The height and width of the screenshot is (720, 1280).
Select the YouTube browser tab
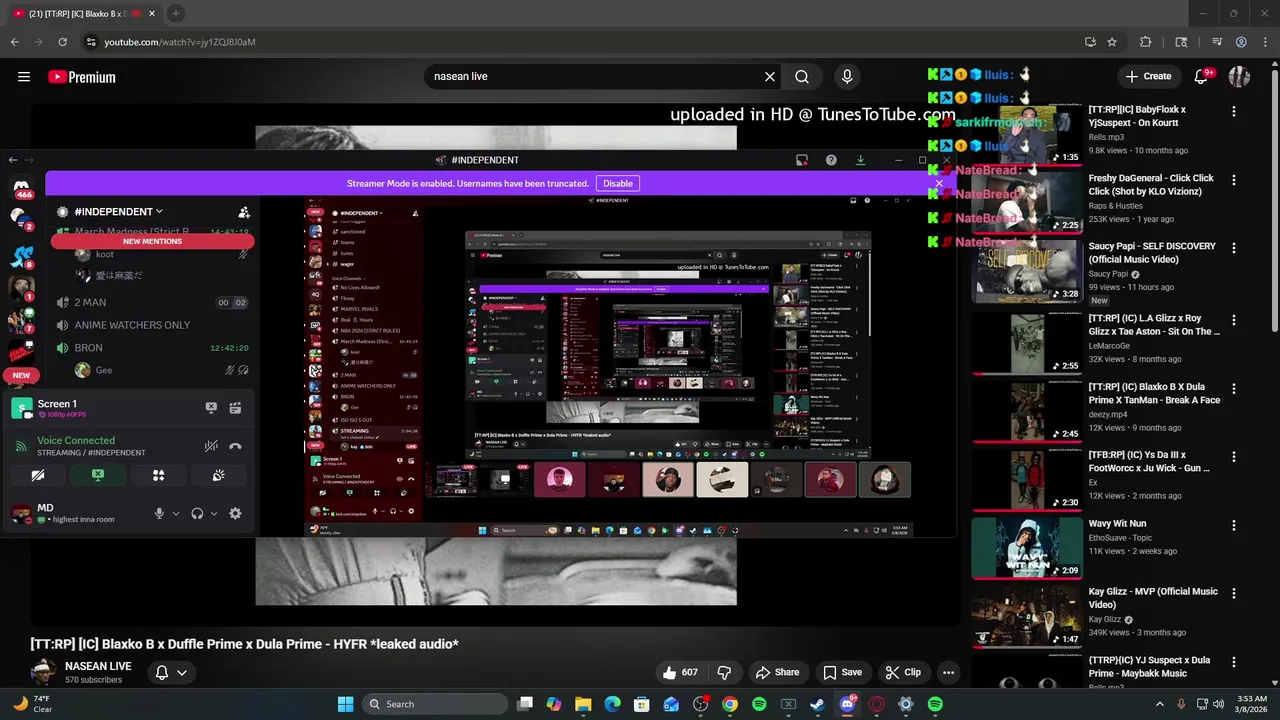tap(85, 13)
